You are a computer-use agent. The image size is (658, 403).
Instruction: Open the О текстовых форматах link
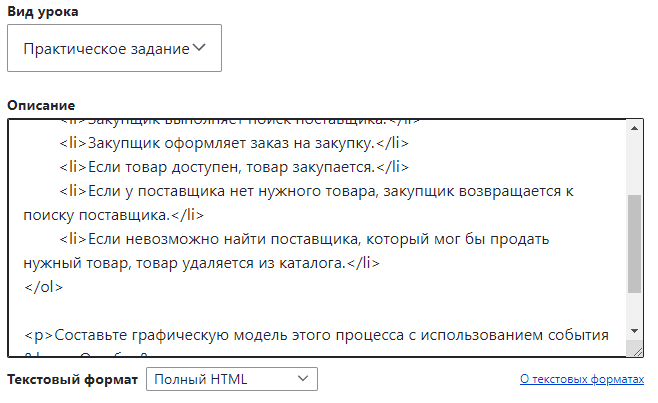click(582, 379)
